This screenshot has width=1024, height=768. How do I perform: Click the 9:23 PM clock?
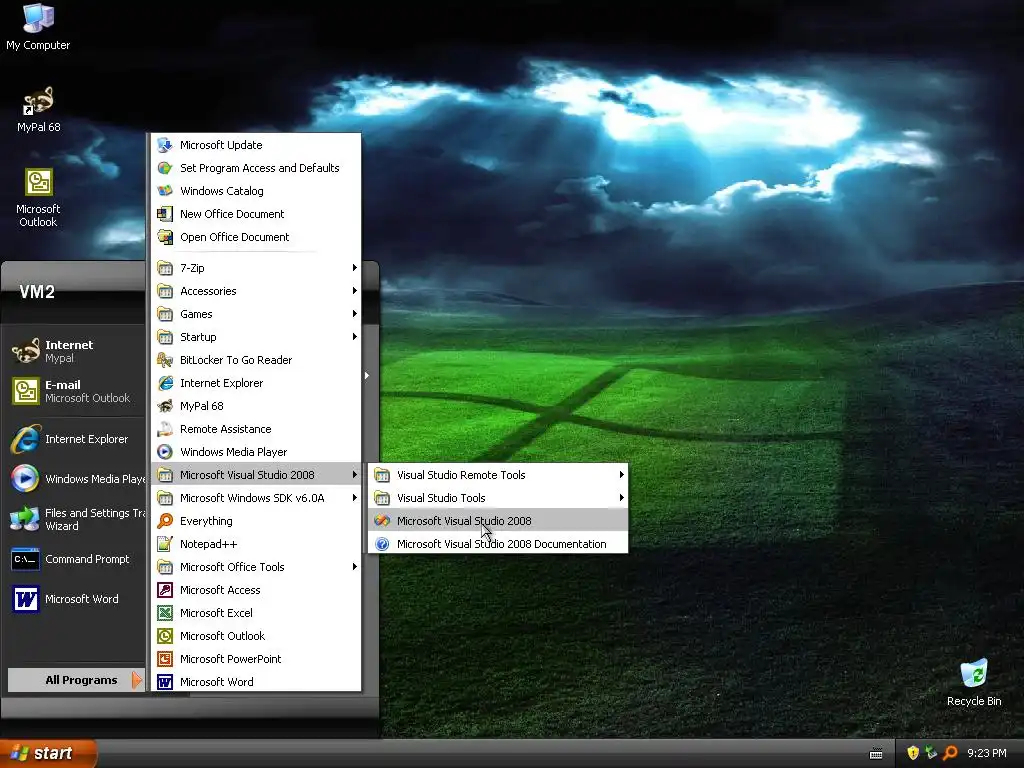tap(987, 753)
